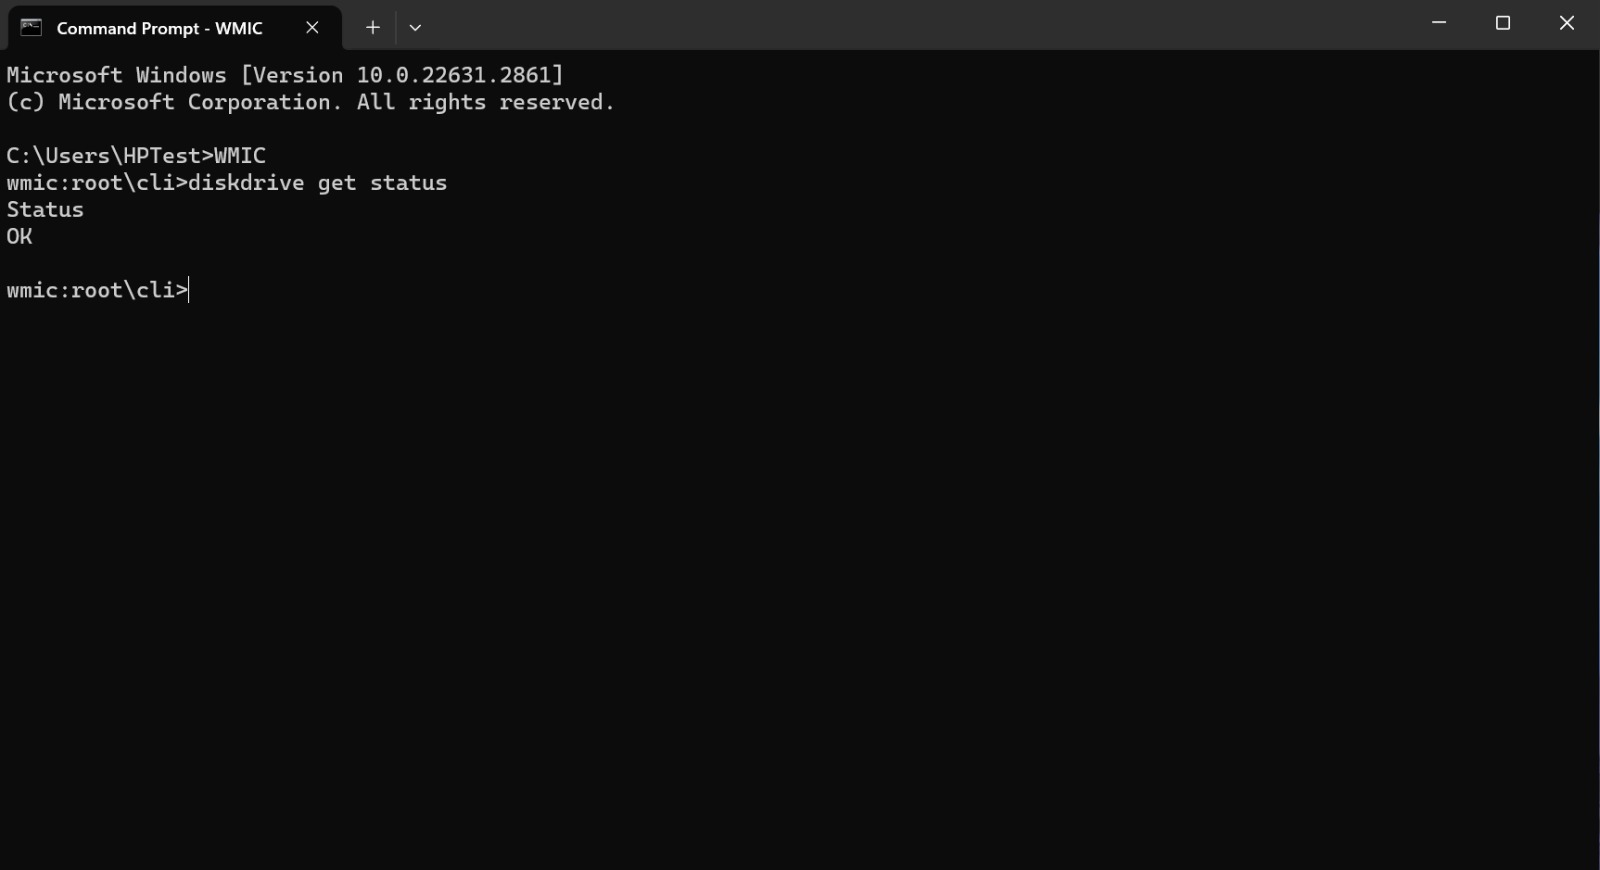
Task: Click the 'OK' status result
Action: click(x=19, y=237)
